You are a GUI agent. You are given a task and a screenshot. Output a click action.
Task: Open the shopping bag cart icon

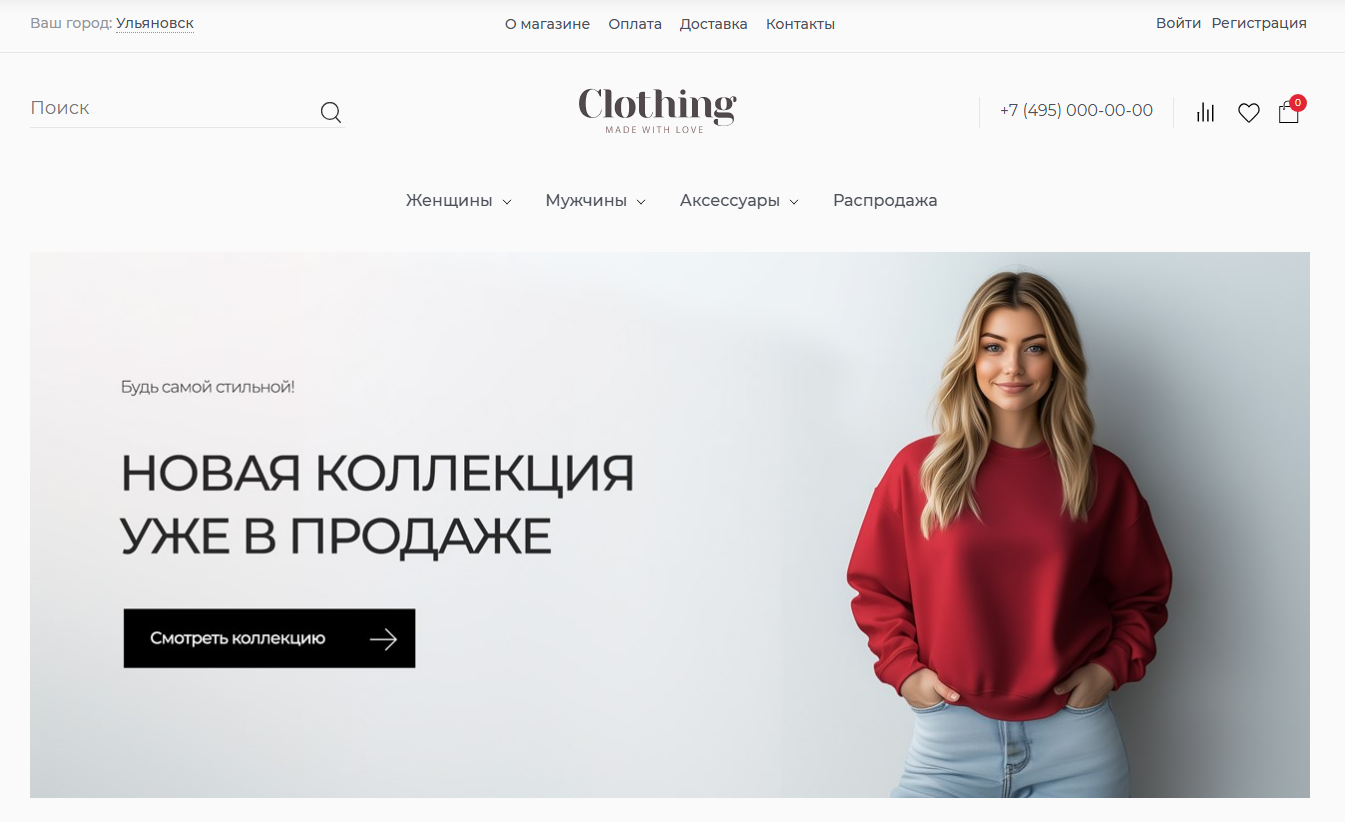[1288, 113]
